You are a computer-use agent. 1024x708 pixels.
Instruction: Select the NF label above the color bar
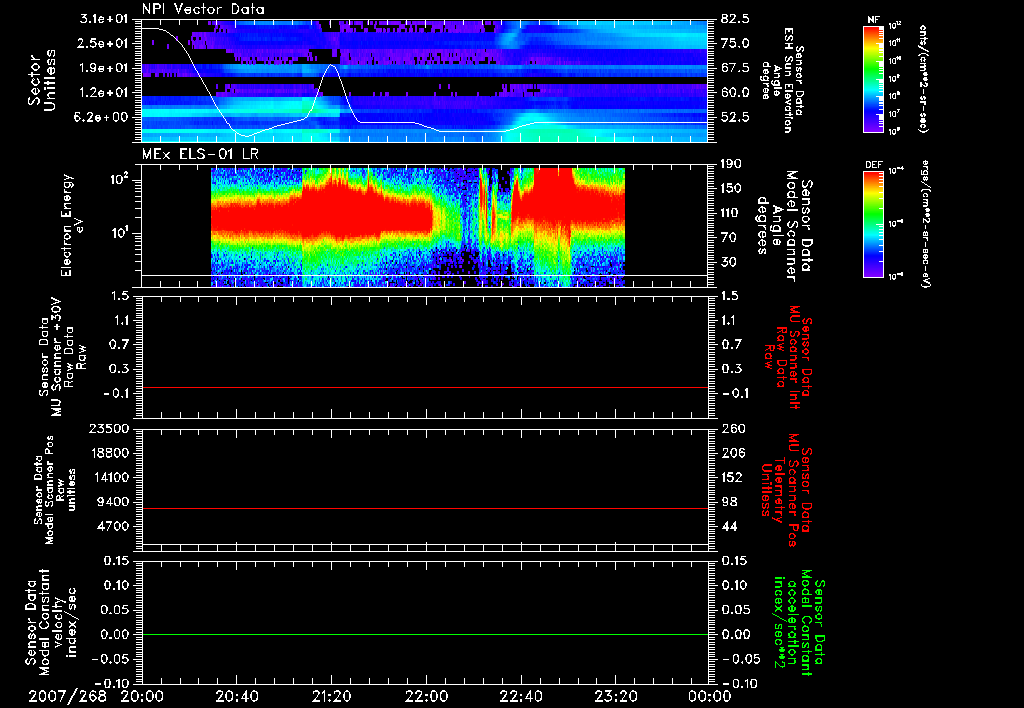(873, 20)
